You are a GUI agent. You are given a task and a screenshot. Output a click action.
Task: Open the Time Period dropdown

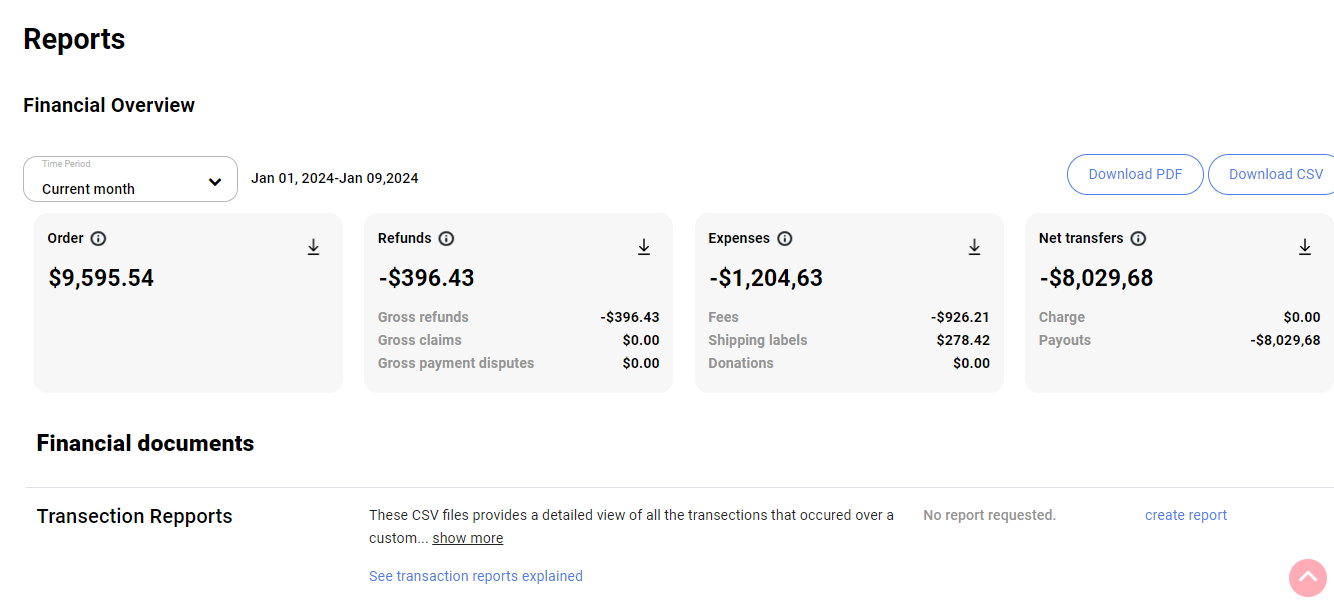130,180
